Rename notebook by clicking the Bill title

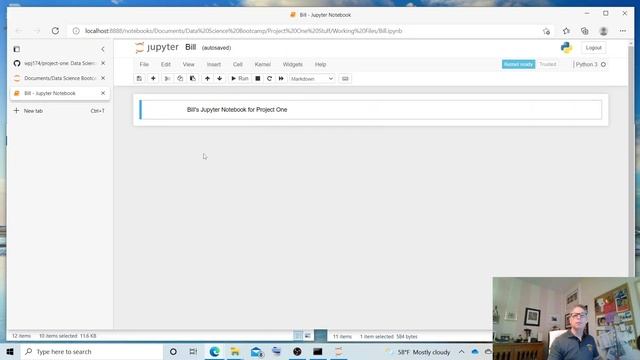(x=191, y=47)
